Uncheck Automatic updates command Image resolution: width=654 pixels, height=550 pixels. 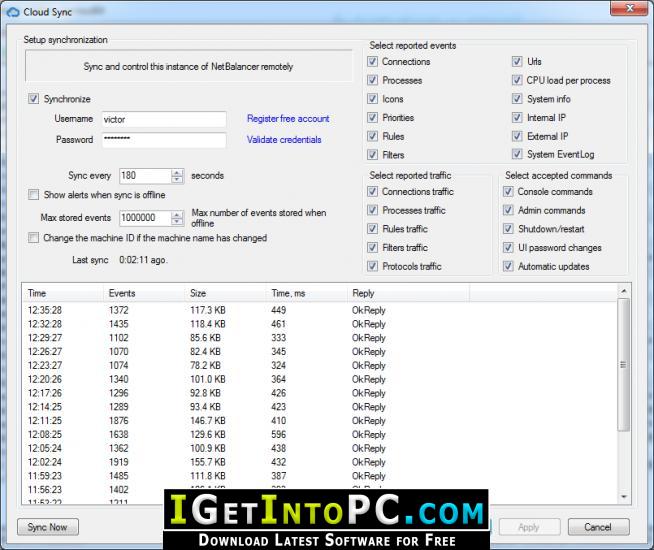tap(508, 266)
